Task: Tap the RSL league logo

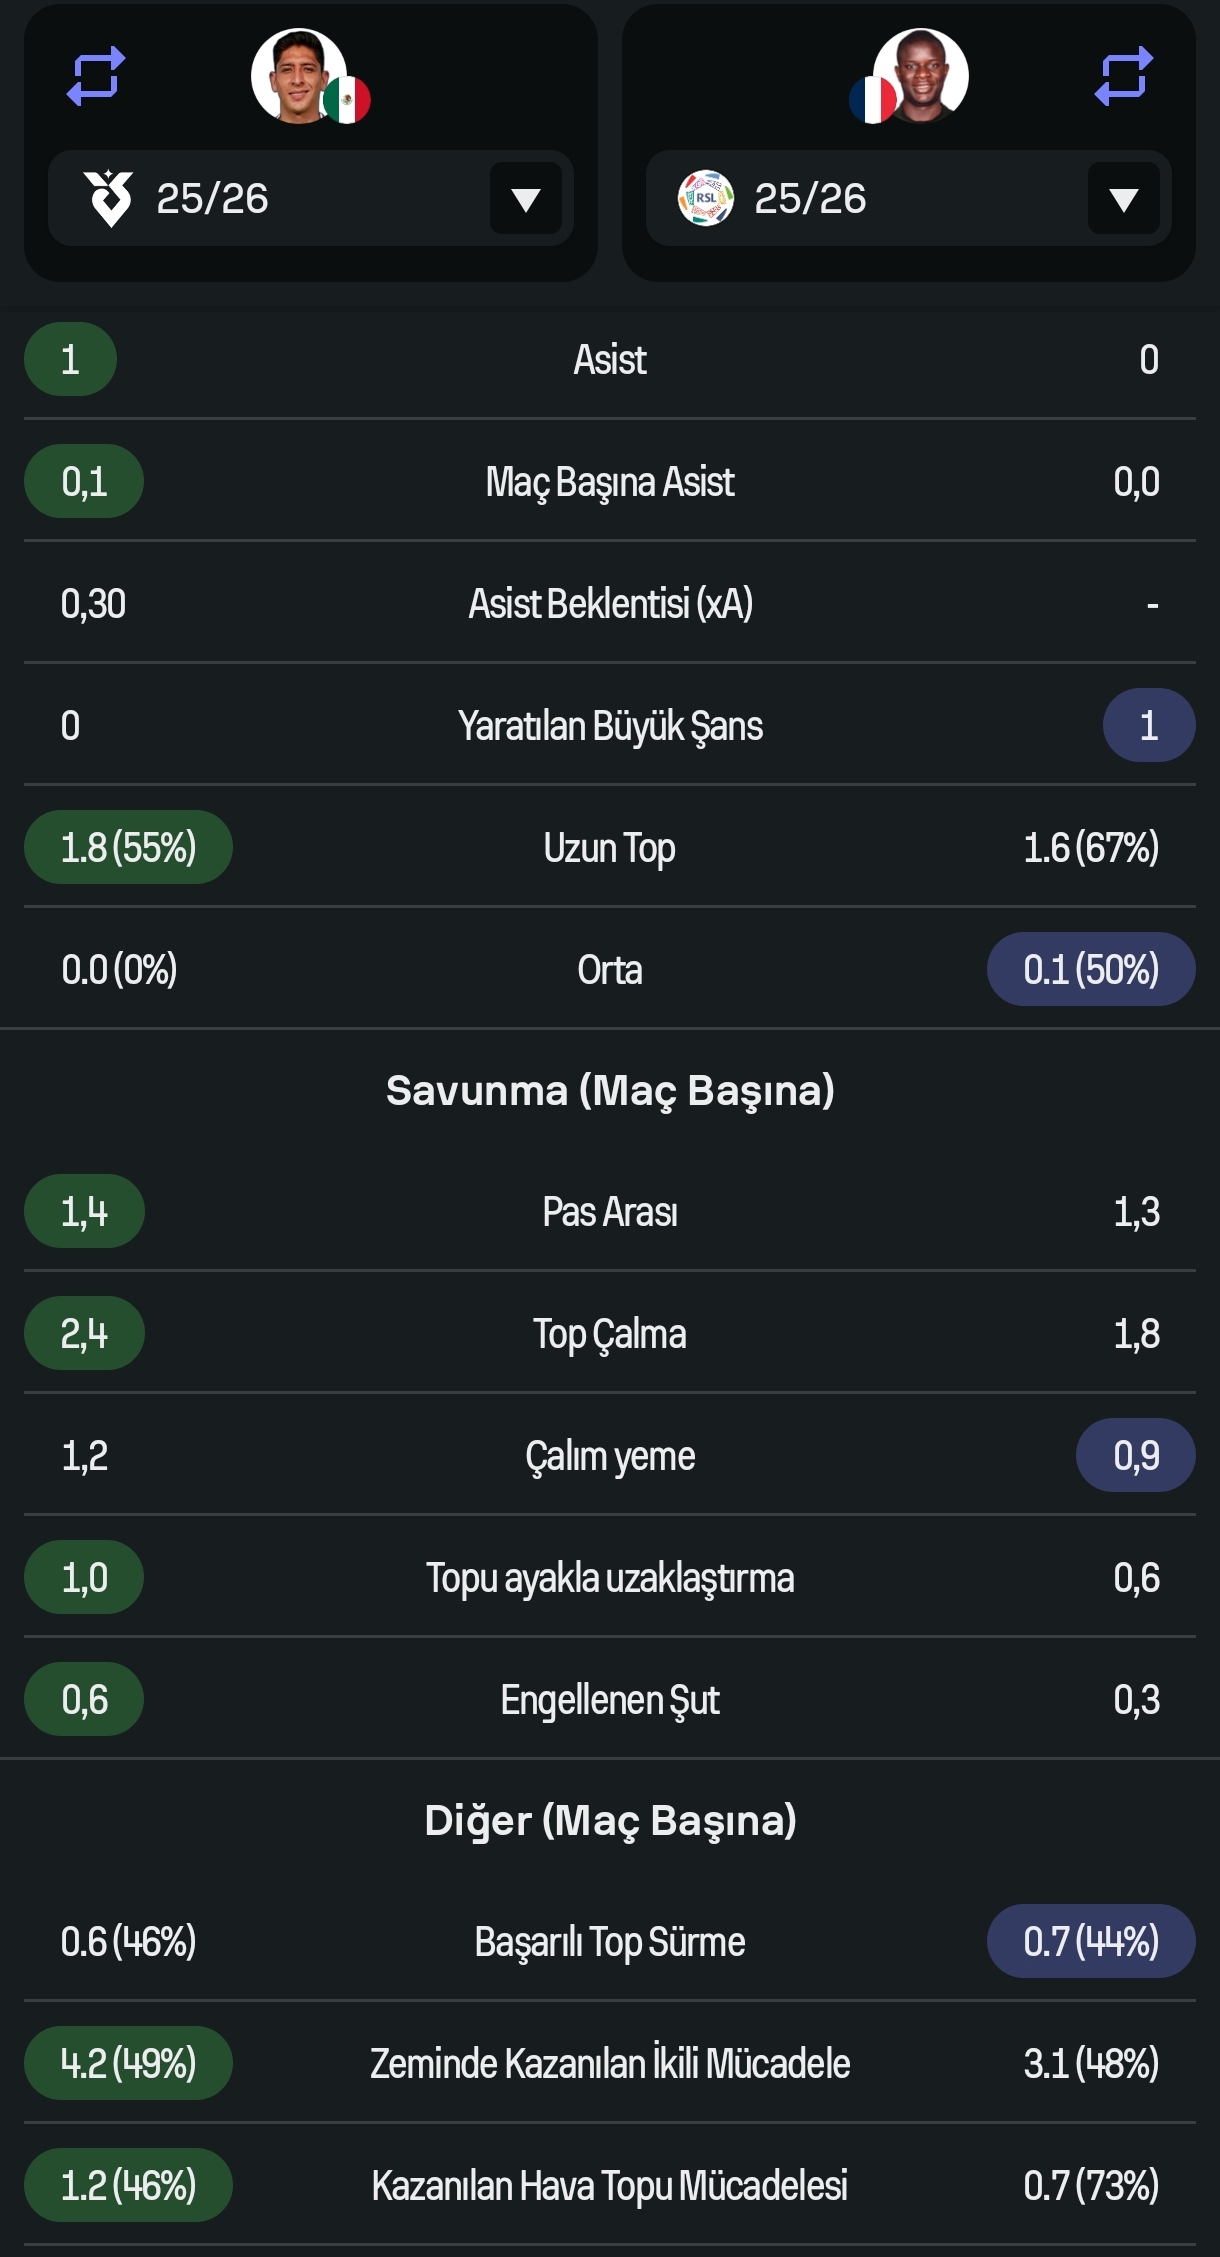Action: (x=706, y=198)
